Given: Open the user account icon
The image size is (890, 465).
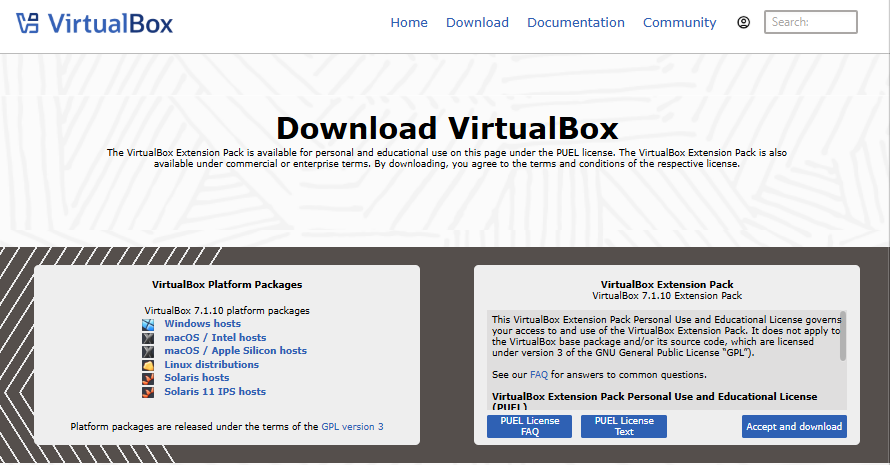Looking at the screenshot, I should click(x=744, y=22).
